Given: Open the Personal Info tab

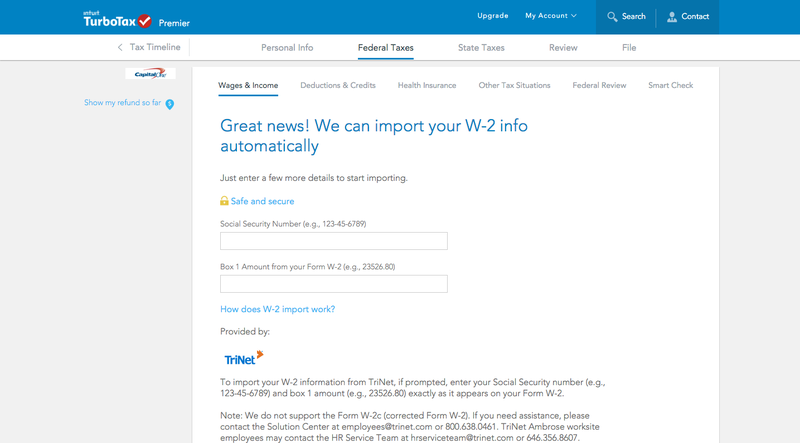Looking at the screenshot, I should pos(287,47).
